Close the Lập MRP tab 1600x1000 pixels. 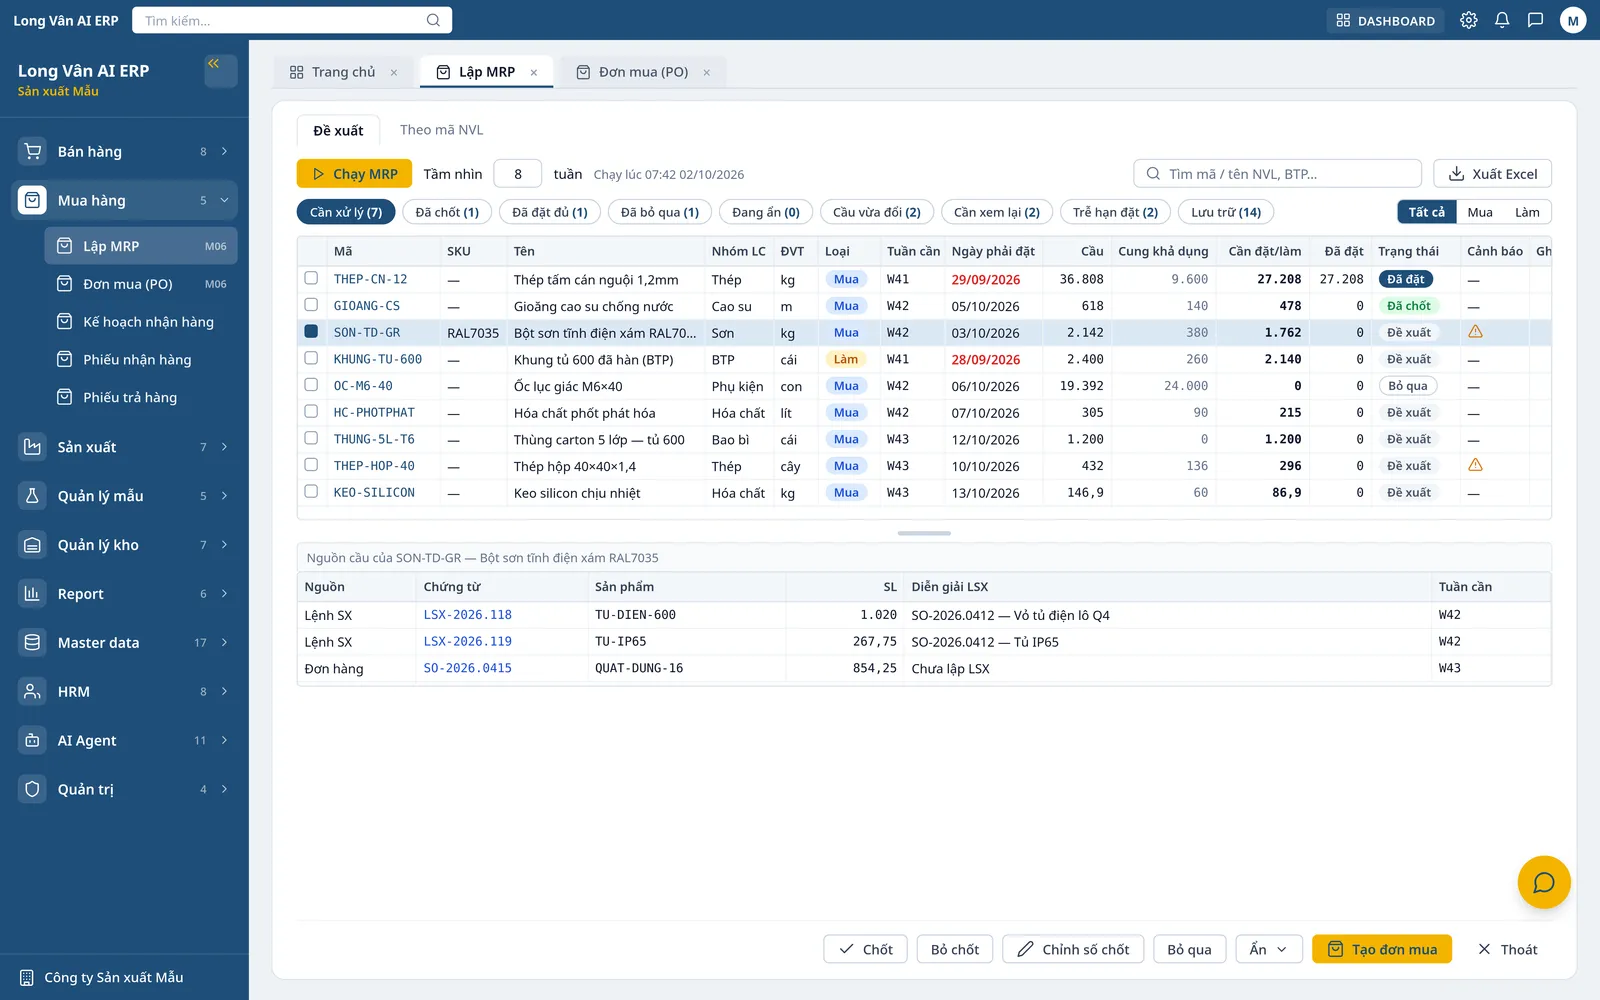click(x=534, y=72)
